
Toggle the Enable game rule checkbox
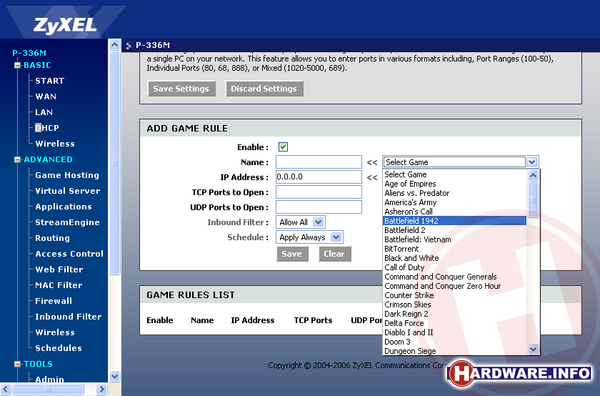(x=283, y=147)
